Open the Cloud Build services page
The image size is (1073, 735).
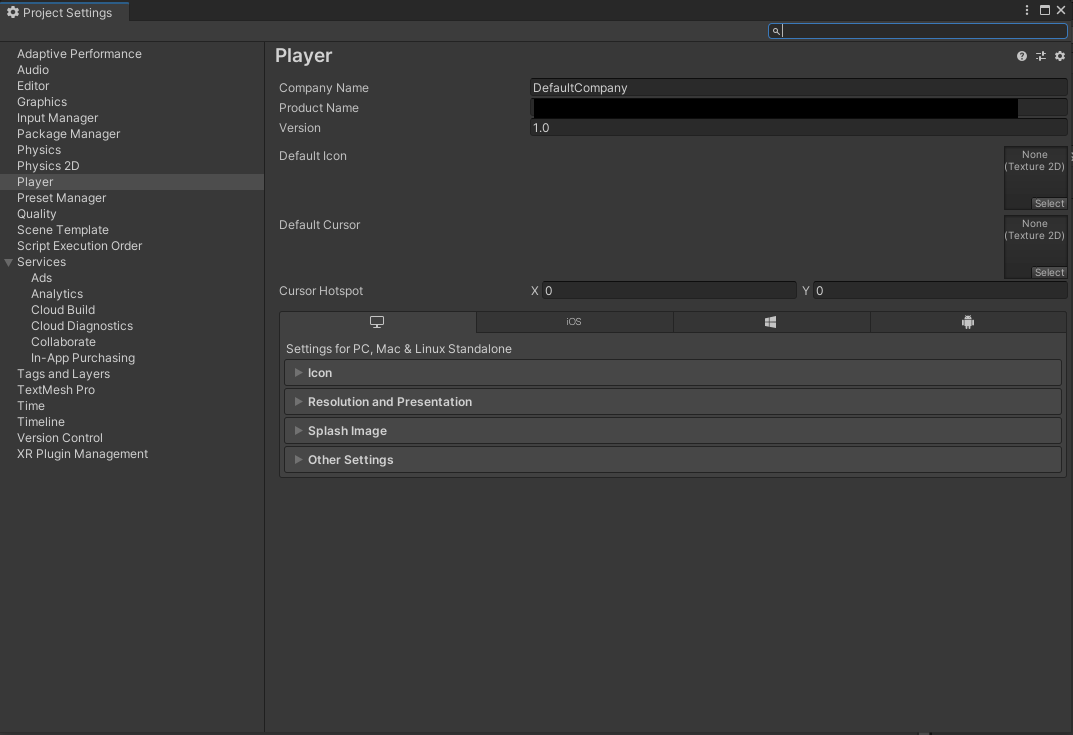coord(62,309)
